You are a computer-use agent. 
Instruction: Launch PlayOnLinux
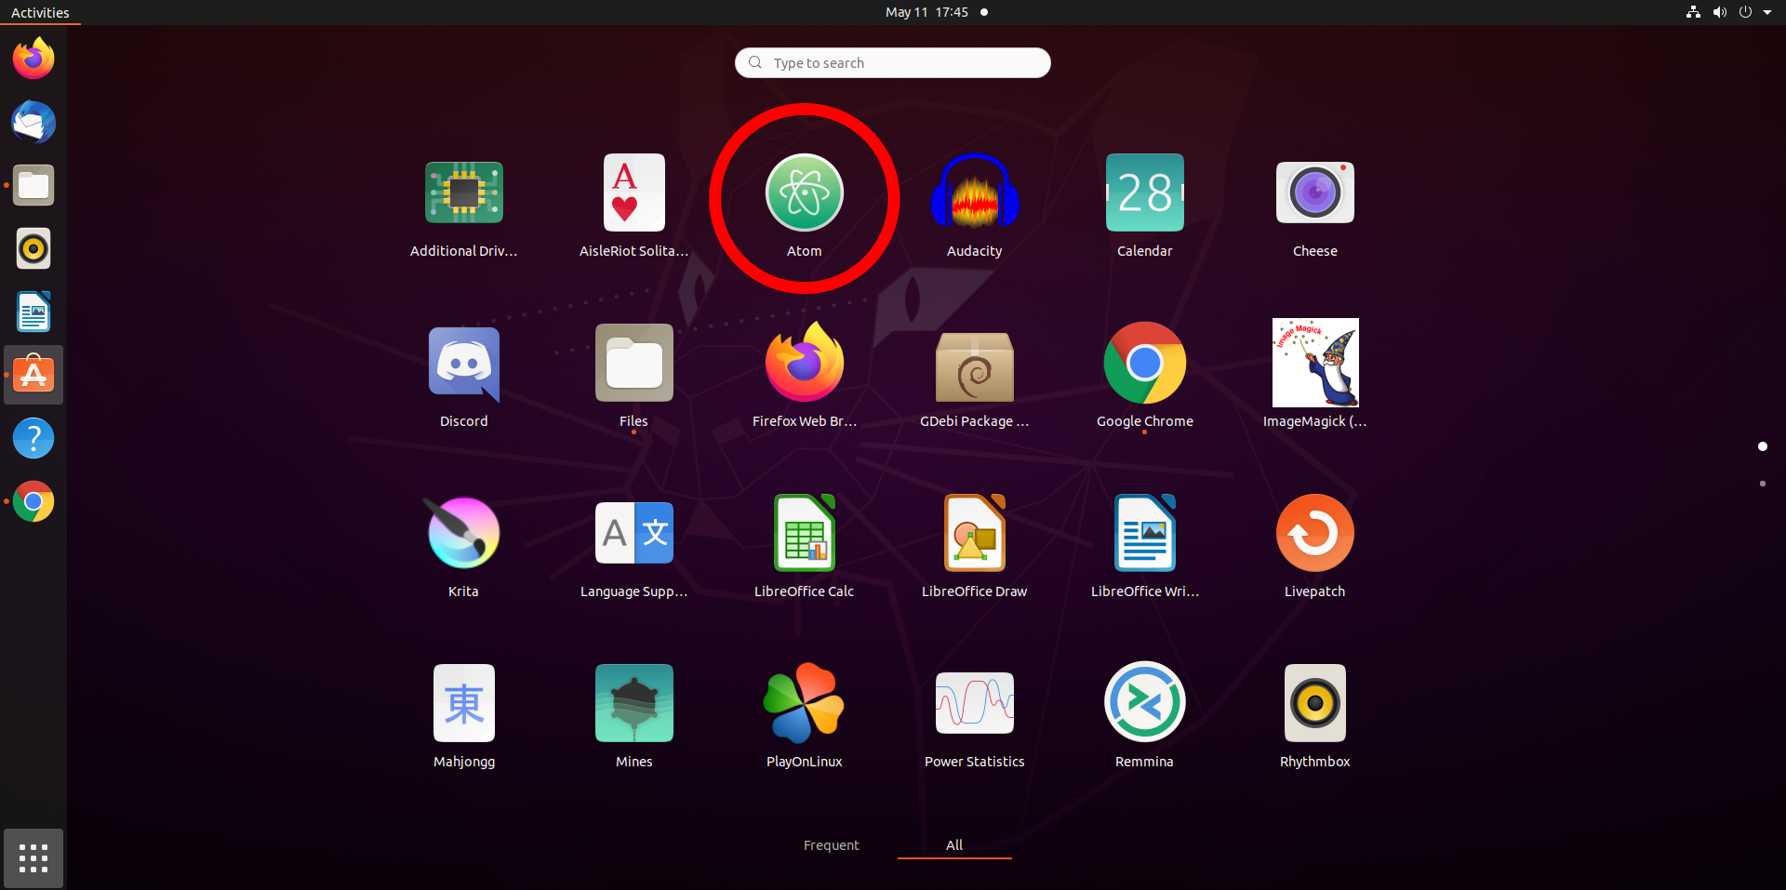(804, 704)
